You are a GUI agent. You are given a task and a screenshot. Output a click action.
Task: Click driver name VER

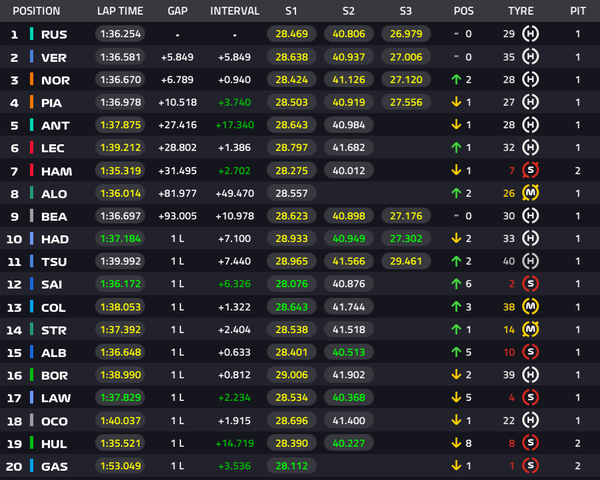[x=54, y=58]
